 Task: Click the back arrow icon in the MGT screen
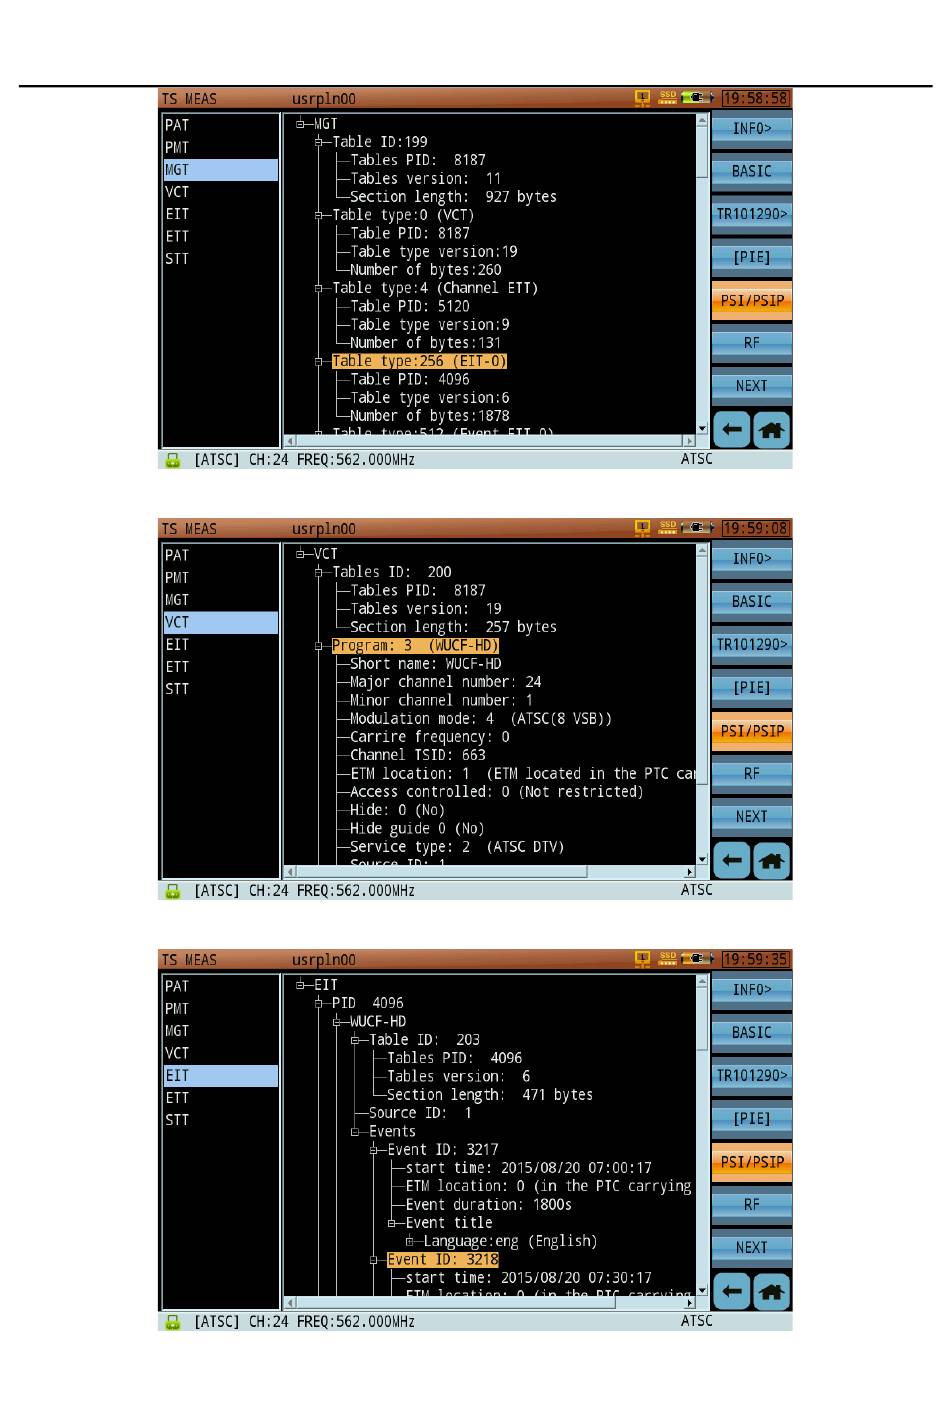click(731, 430)
